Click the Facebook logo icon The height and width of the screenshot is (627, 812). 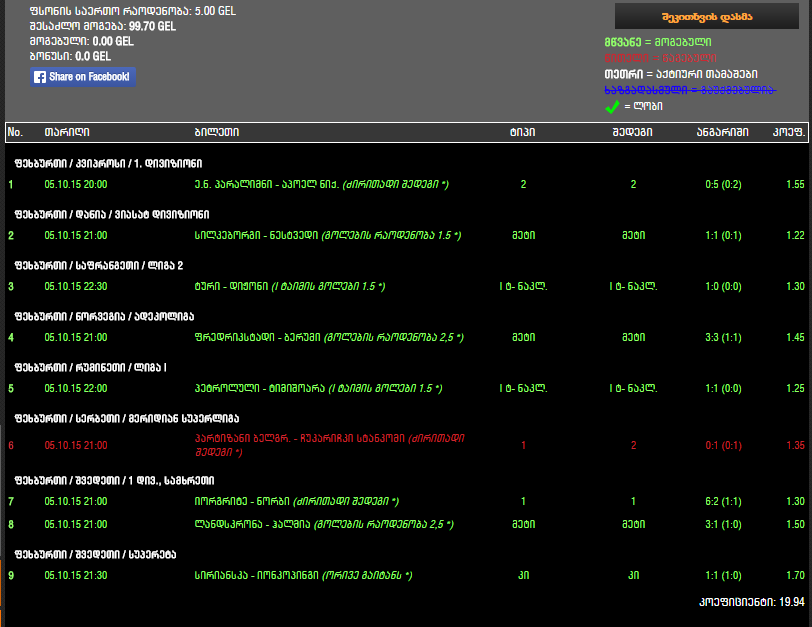tap(40, 77)
